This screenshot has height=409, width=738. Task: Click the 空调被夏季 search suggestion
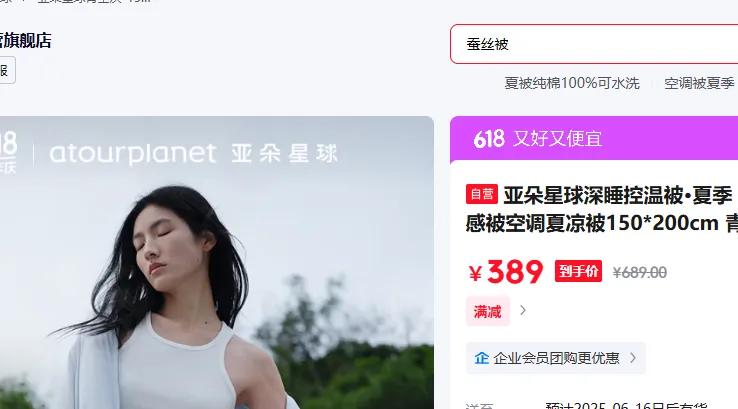tap(699, 83)
